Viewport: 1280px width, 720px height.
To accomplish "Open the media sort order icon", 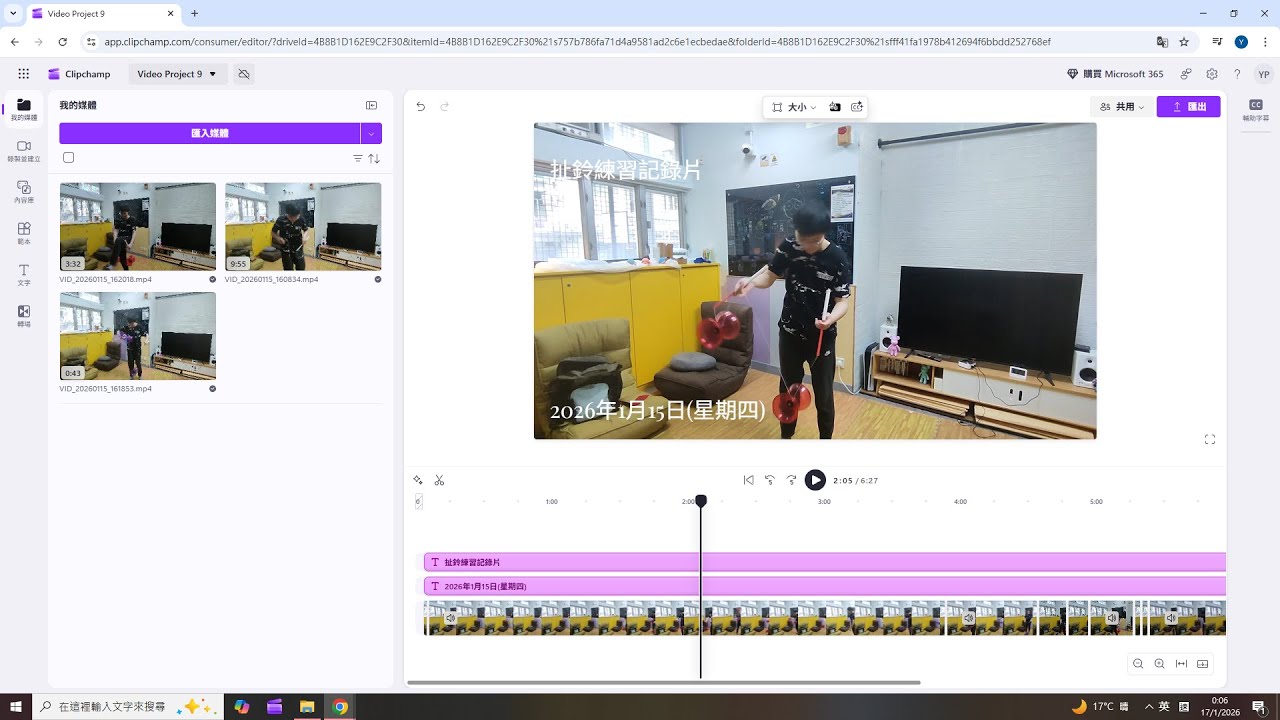I will pos(374,158).
